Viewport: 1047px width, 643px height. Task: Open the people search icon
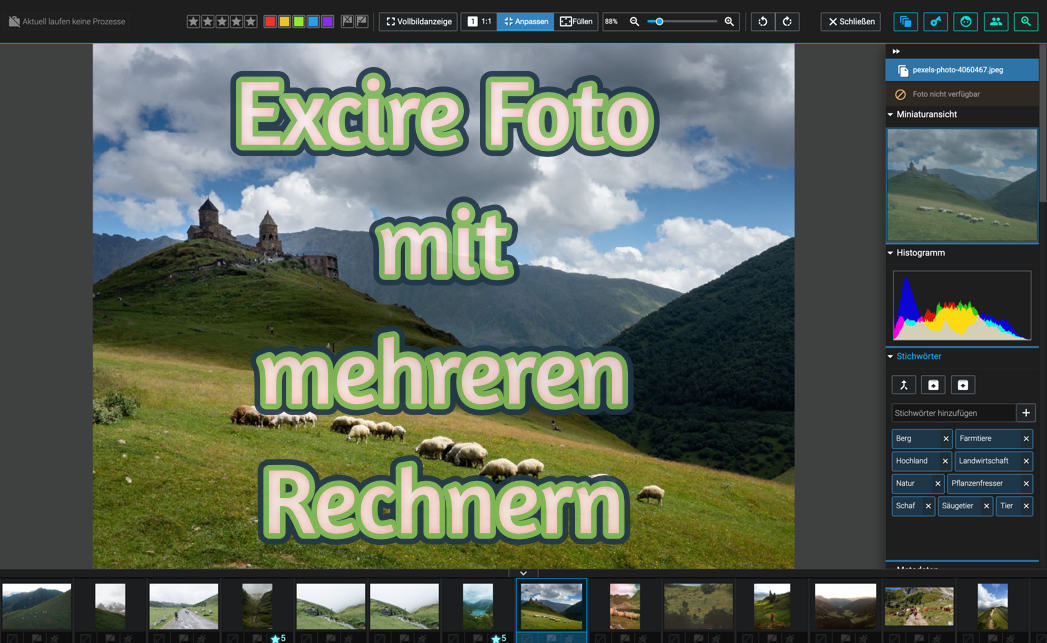pos(996,21)
